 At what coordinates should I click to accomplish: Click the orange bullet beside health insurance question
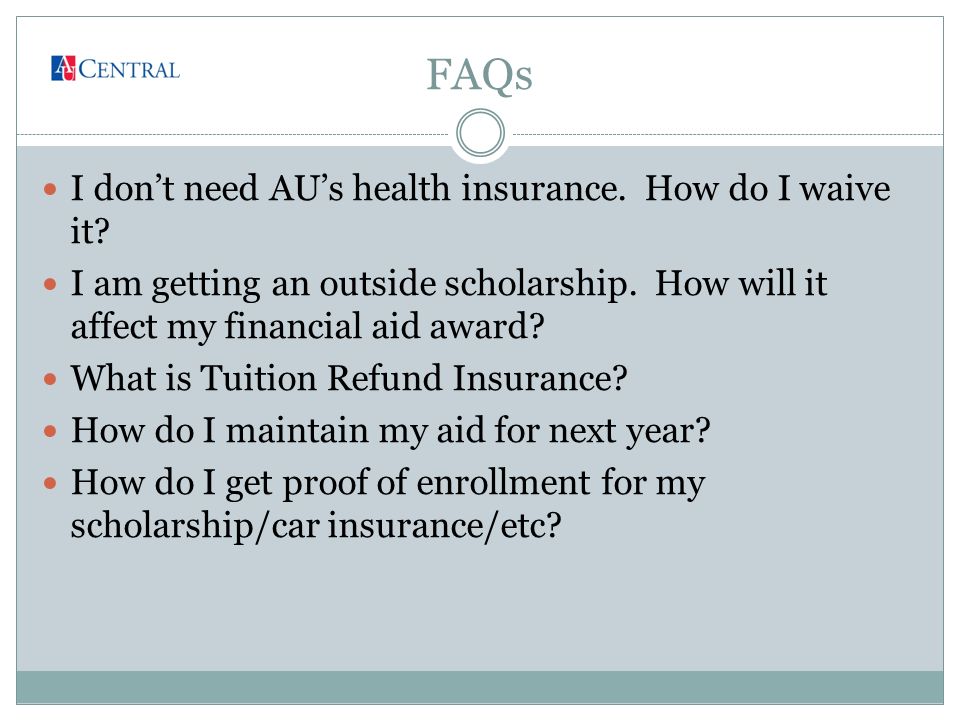(50, 189)
